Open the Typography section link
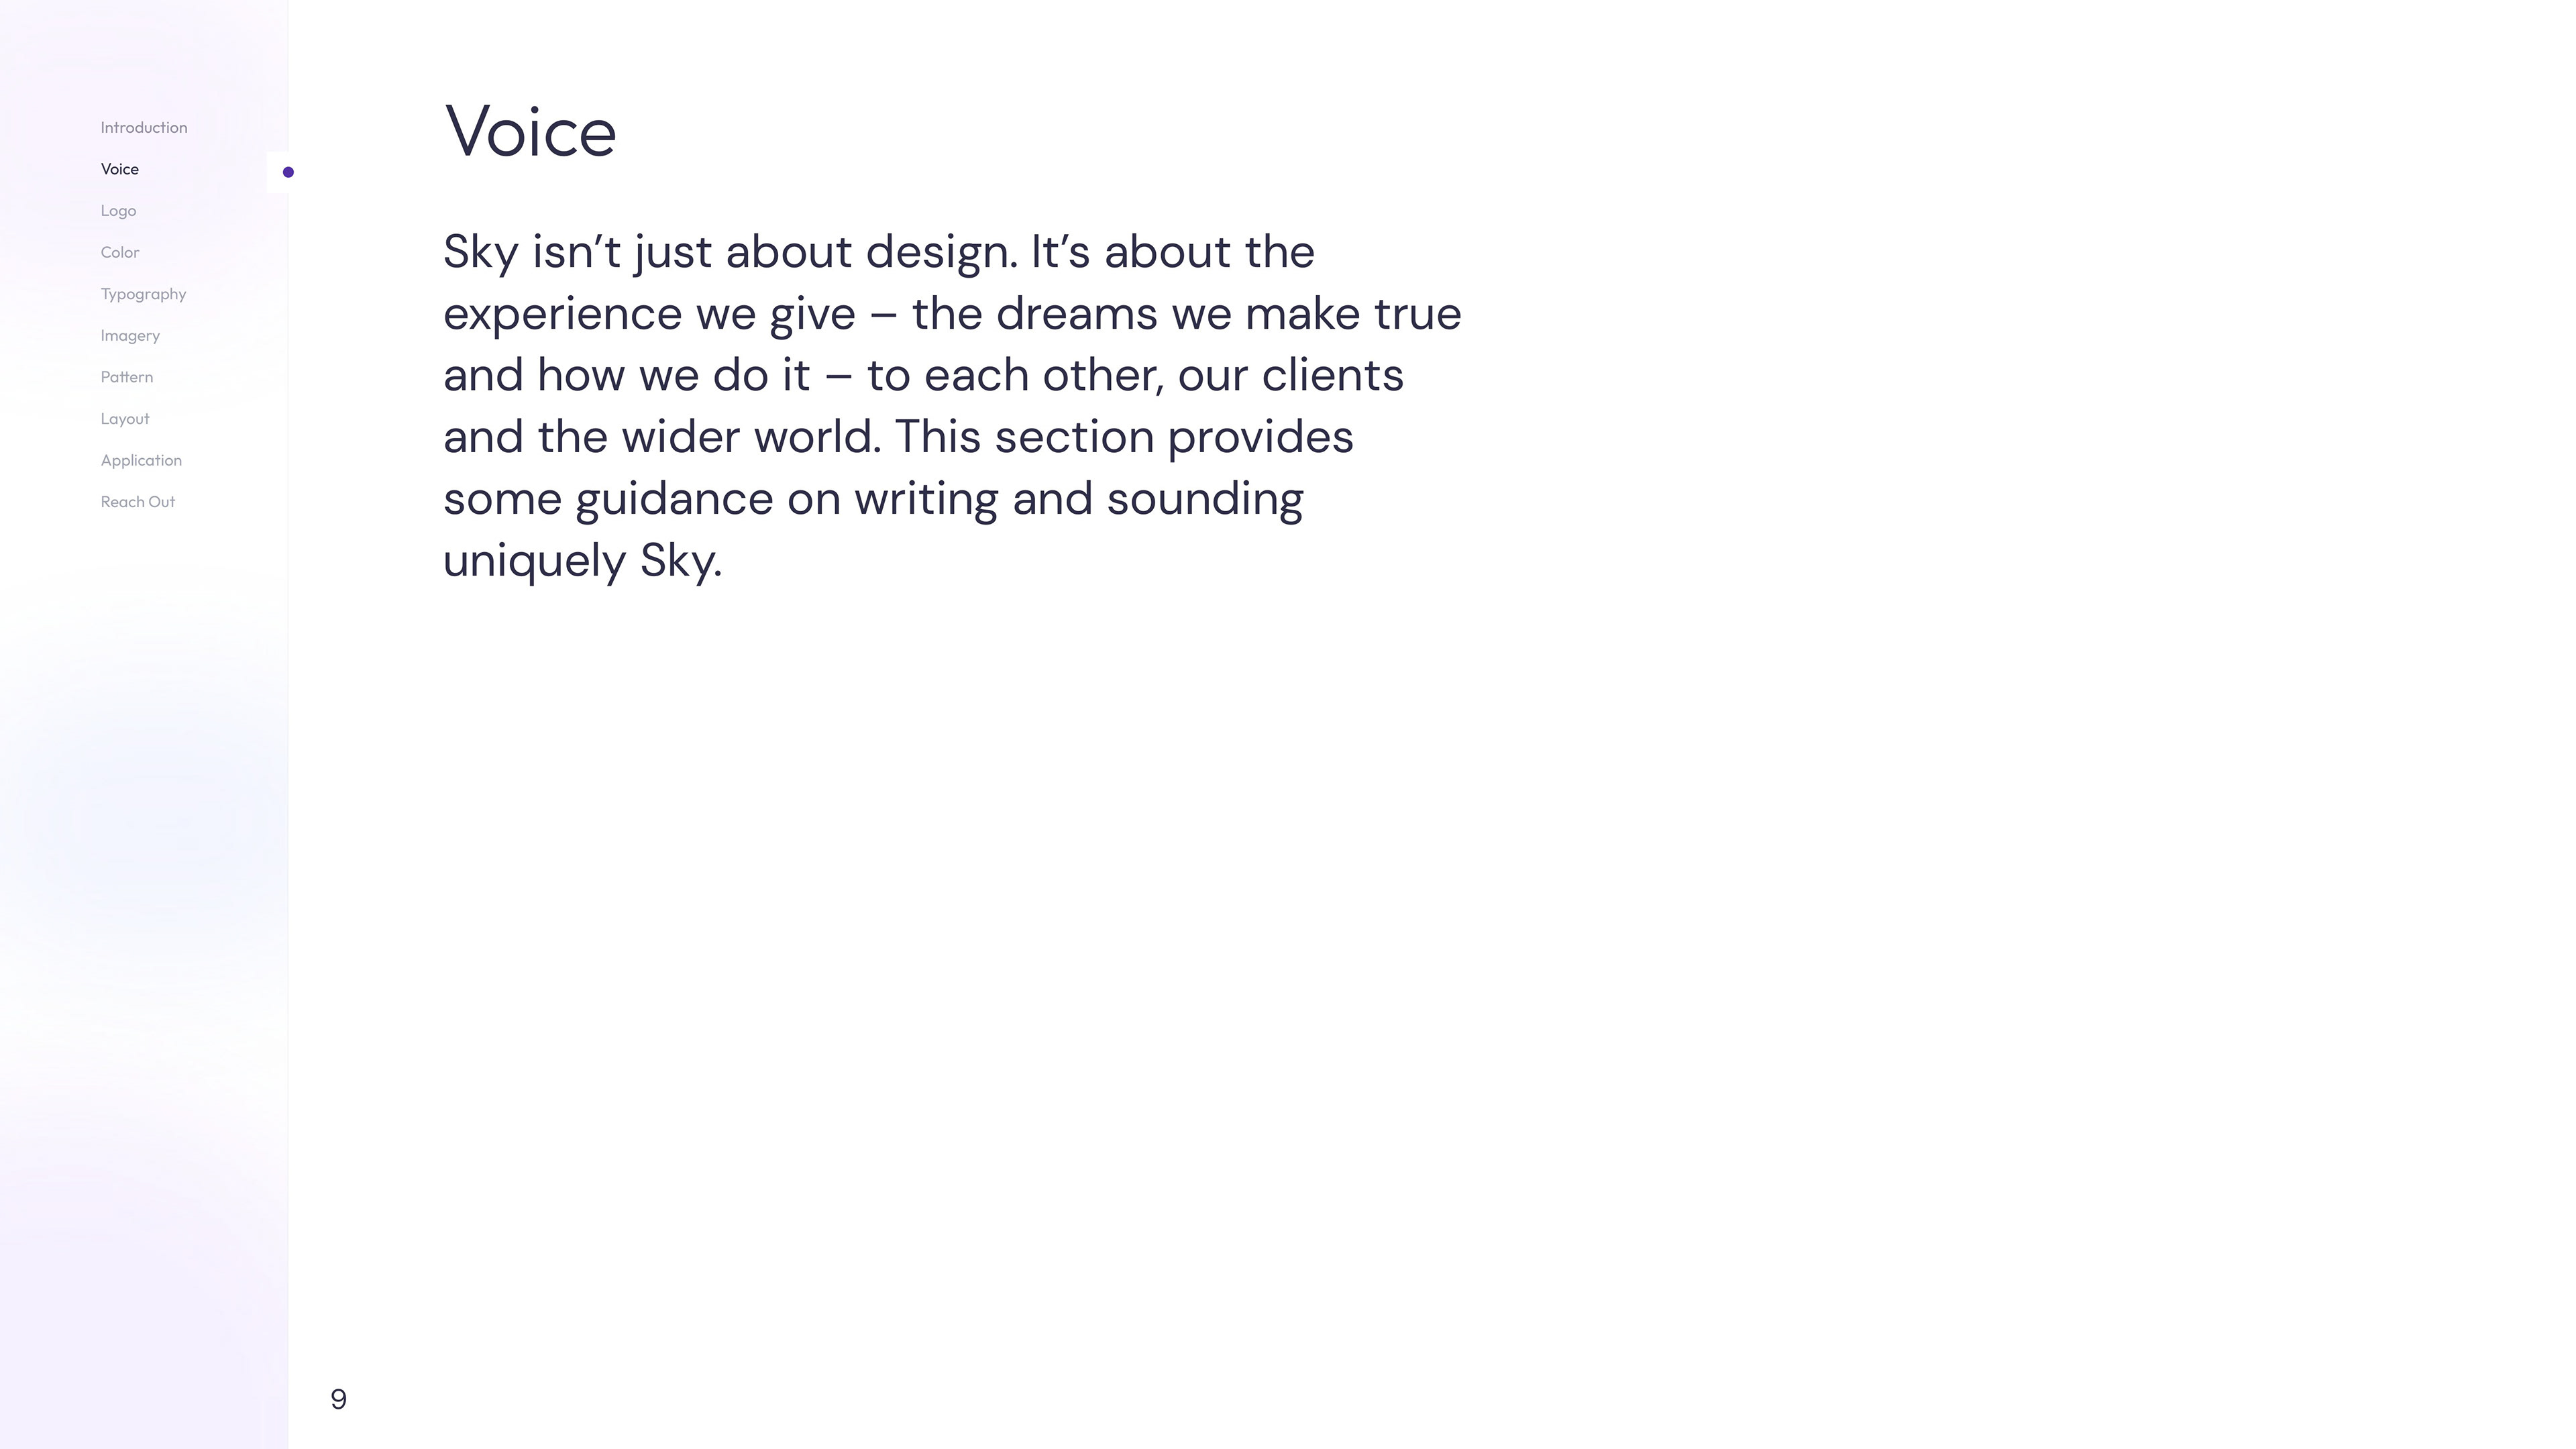Viewport: 2576px width, 1449px height. click(143, 294)
